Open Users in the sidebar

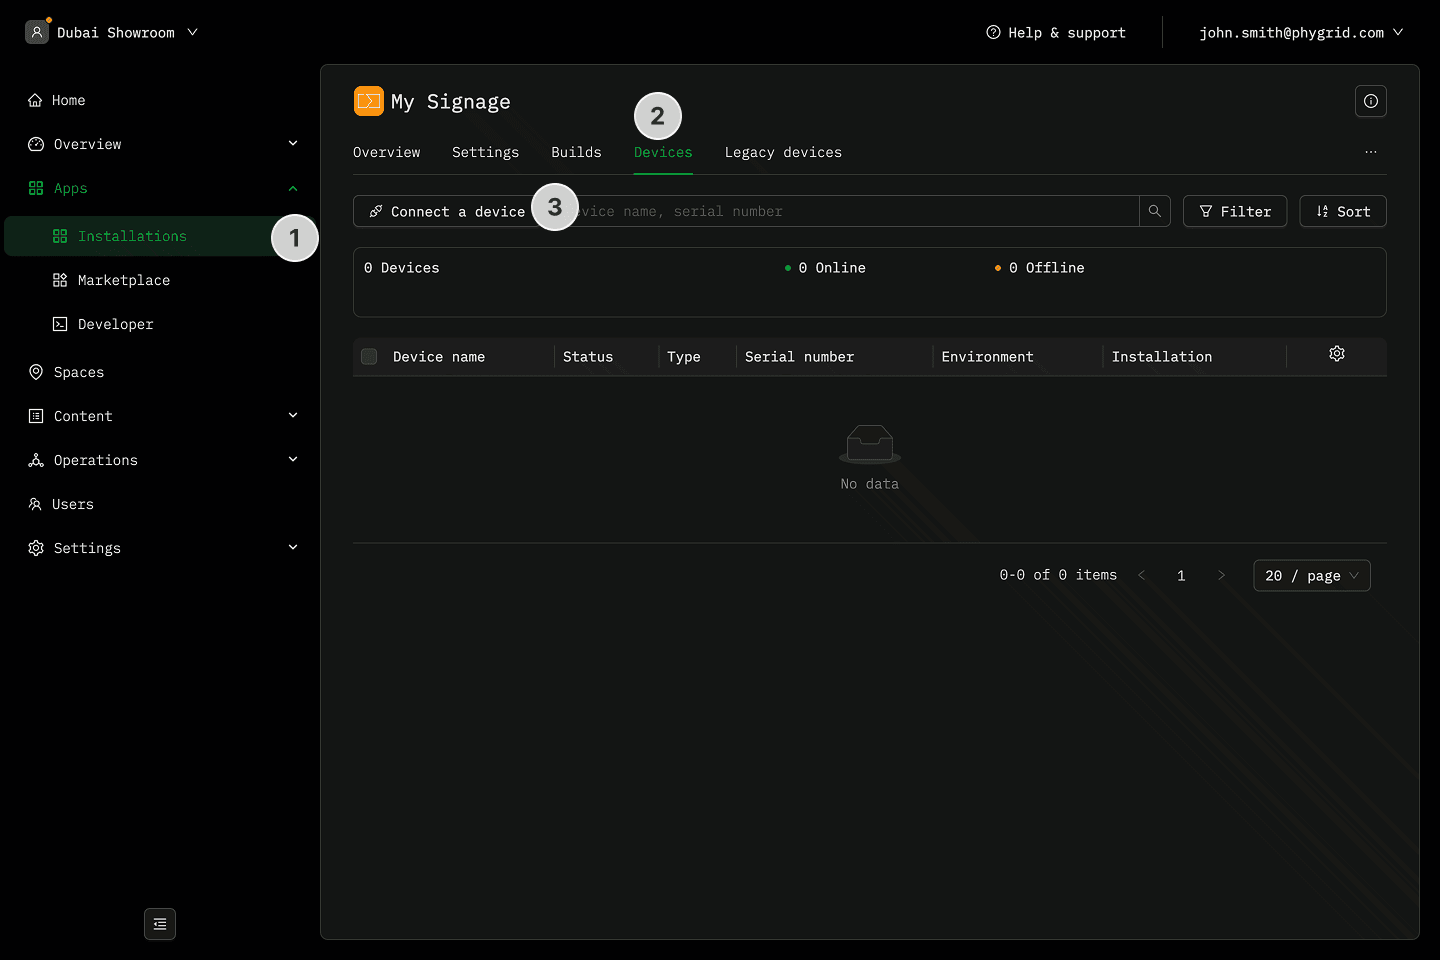tap(72, 504)
